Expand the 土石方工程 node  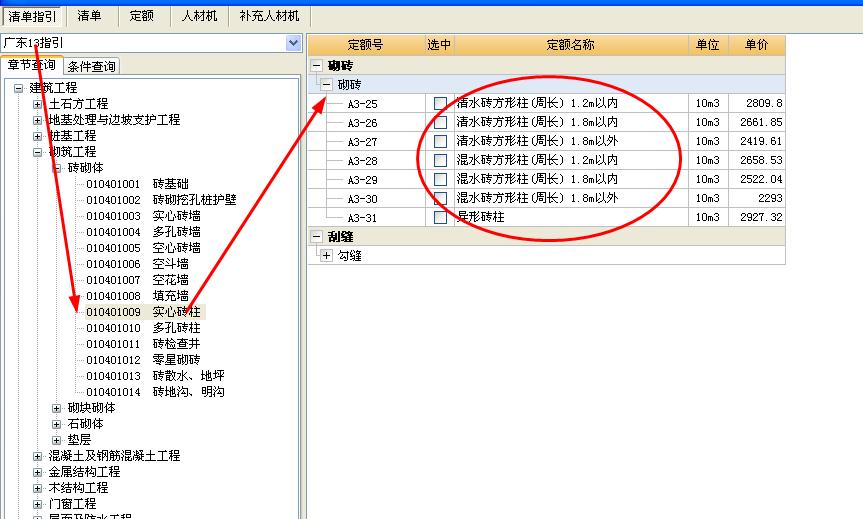37,104
